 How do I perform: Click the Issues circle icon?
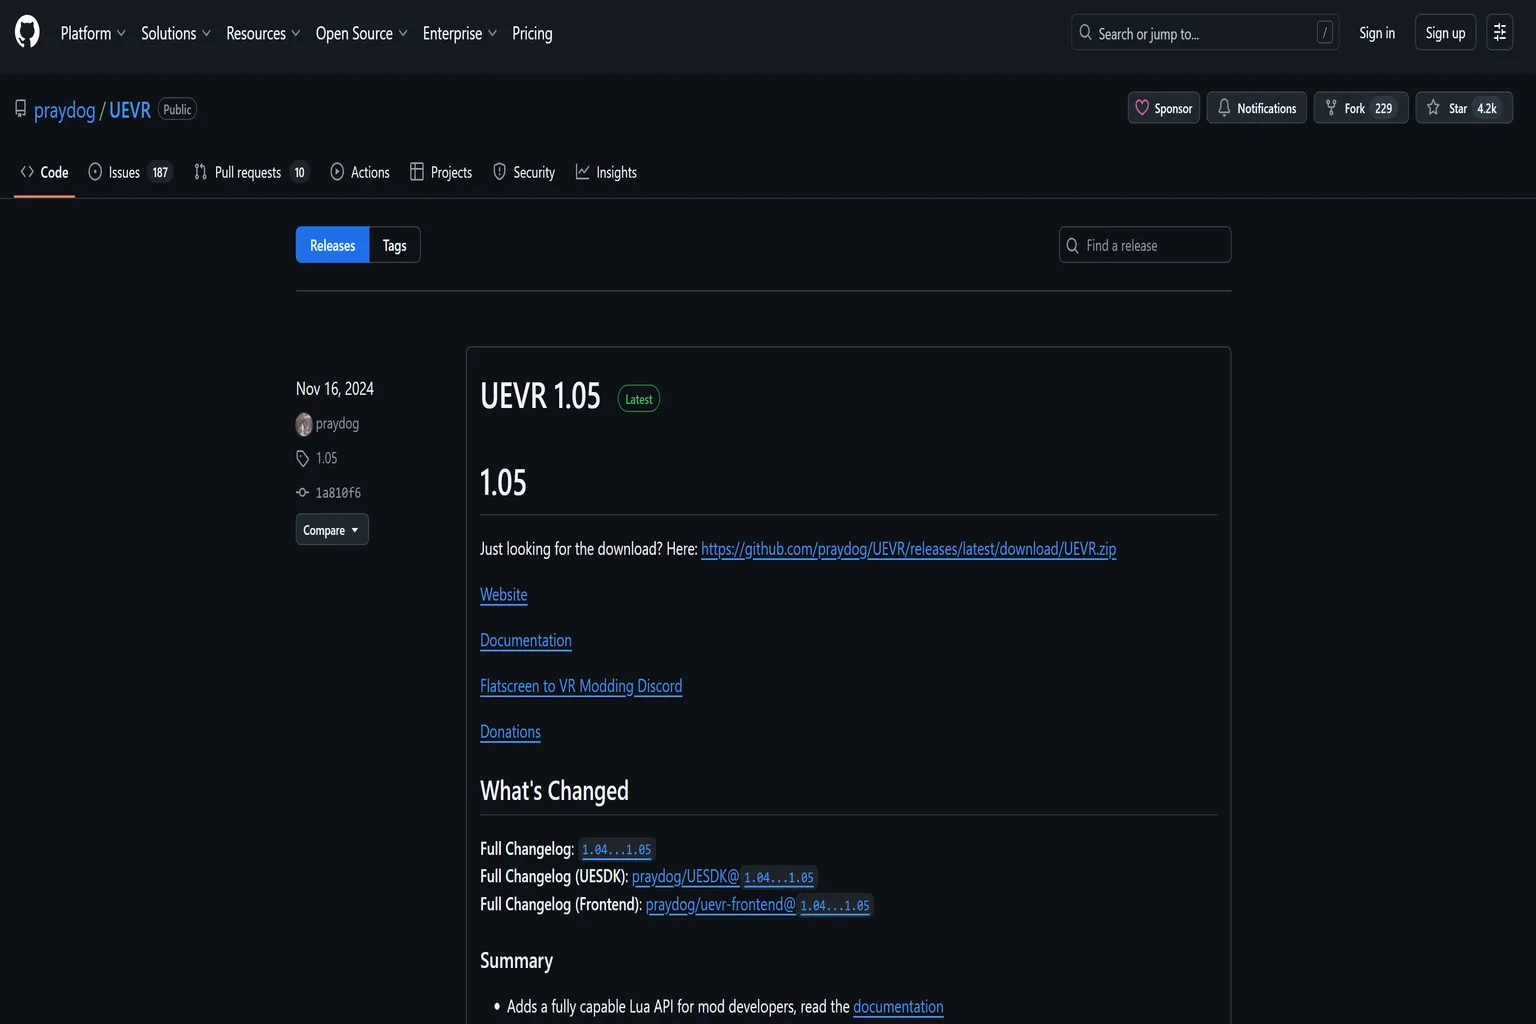(95, 172)
